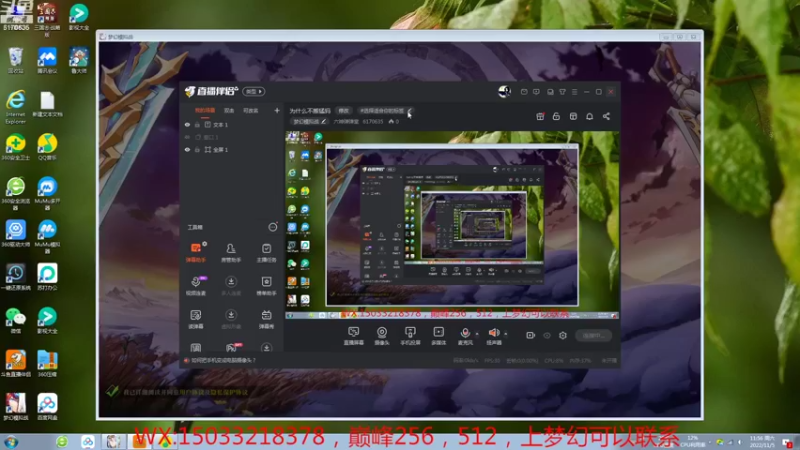Image resolution: width=800 pixels, height=450 pixels.
Task: Click the 连接中 connecting stream button
Action: (593, 335)
